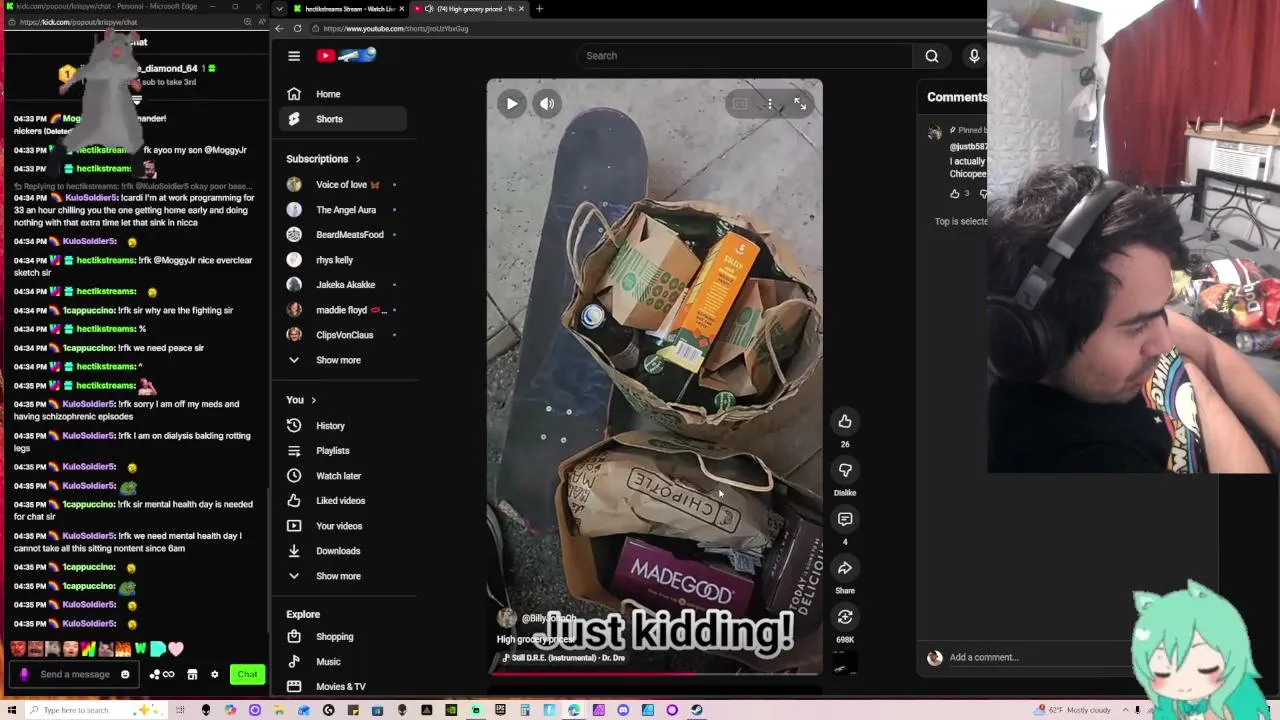Insert the pink heart emote in Kick chat
Screen dimensions: 1280x720
(x=176, y=649)
